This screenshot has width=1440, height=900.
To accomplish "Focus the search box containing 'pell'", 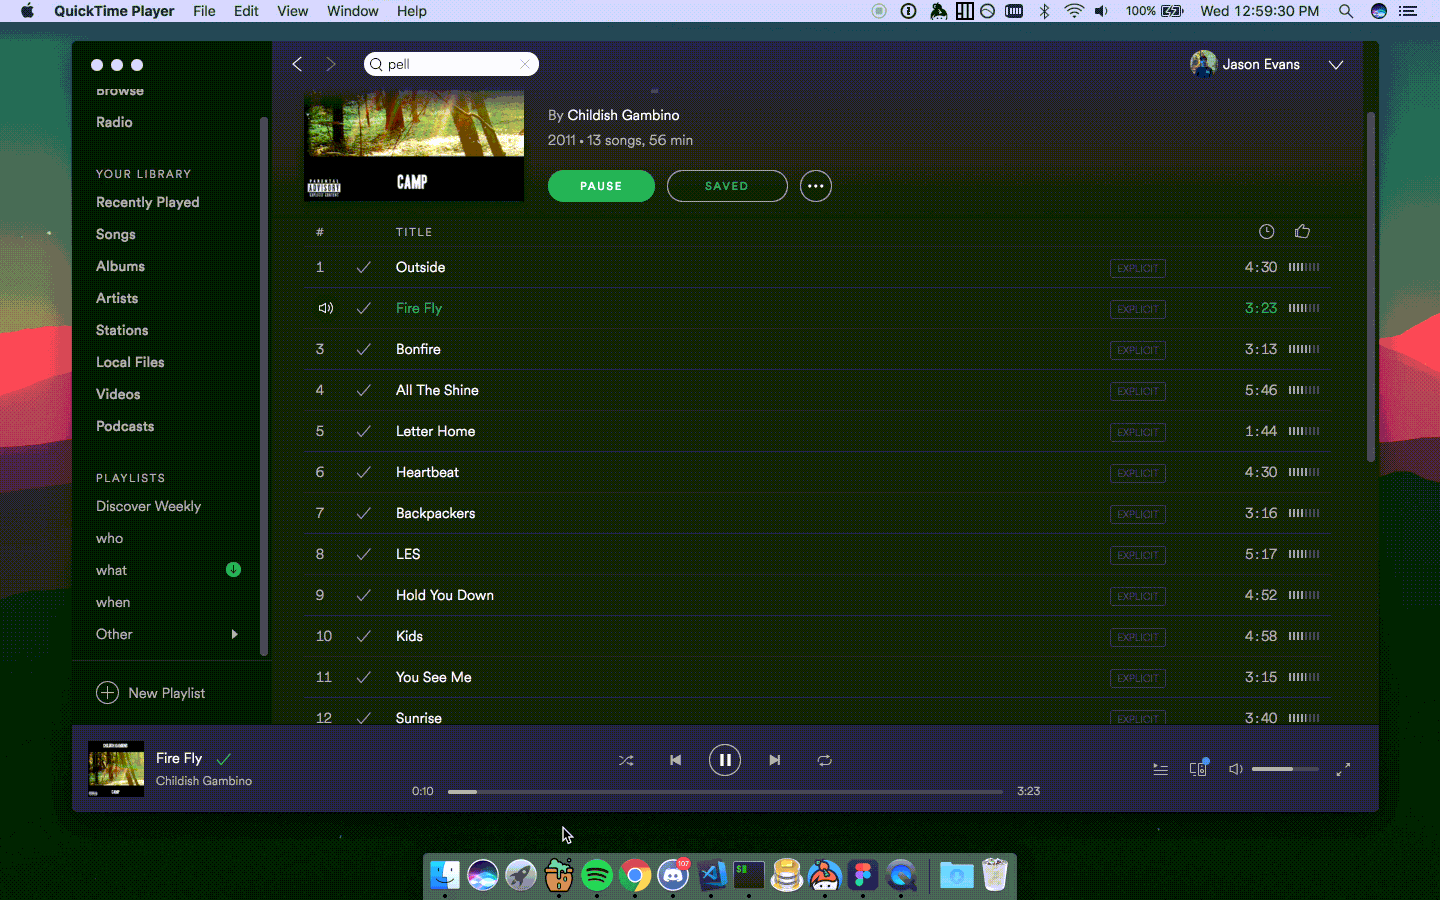I will tap(451, 64).
